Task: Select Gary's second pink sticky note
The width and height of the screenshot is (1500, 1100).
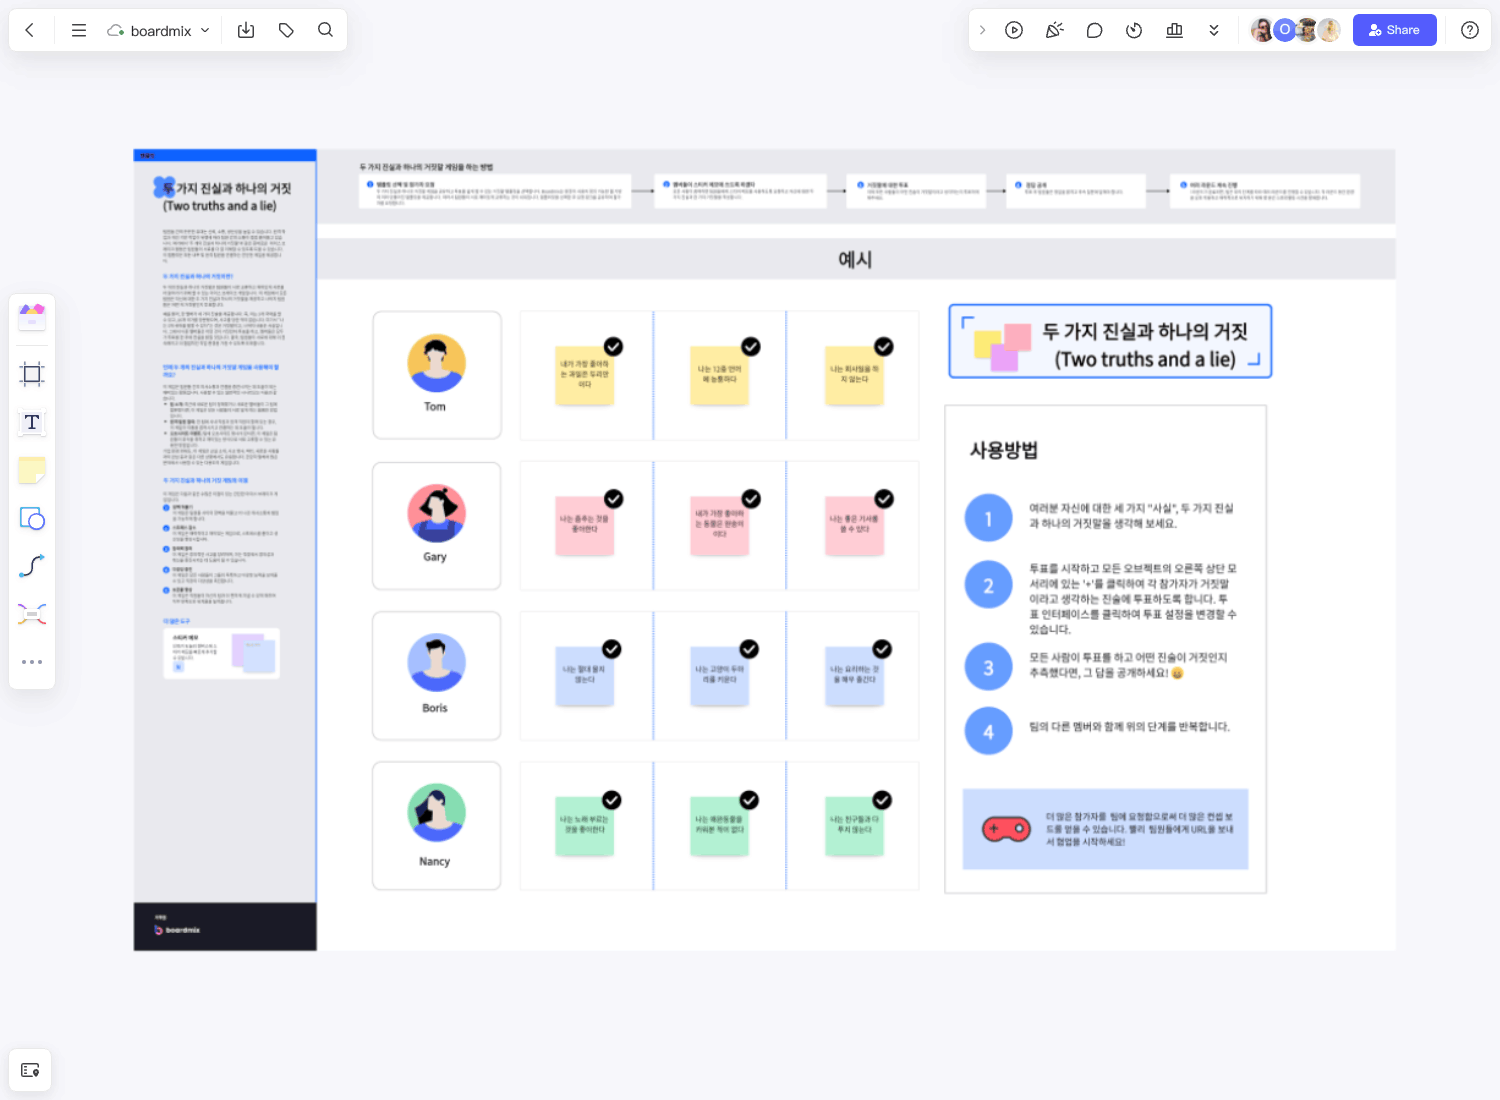Action: pos(720,526)
